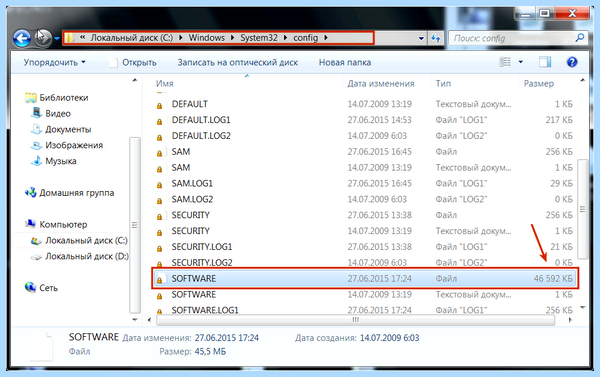Sort by the Тип column header

(x=443, y=83)
